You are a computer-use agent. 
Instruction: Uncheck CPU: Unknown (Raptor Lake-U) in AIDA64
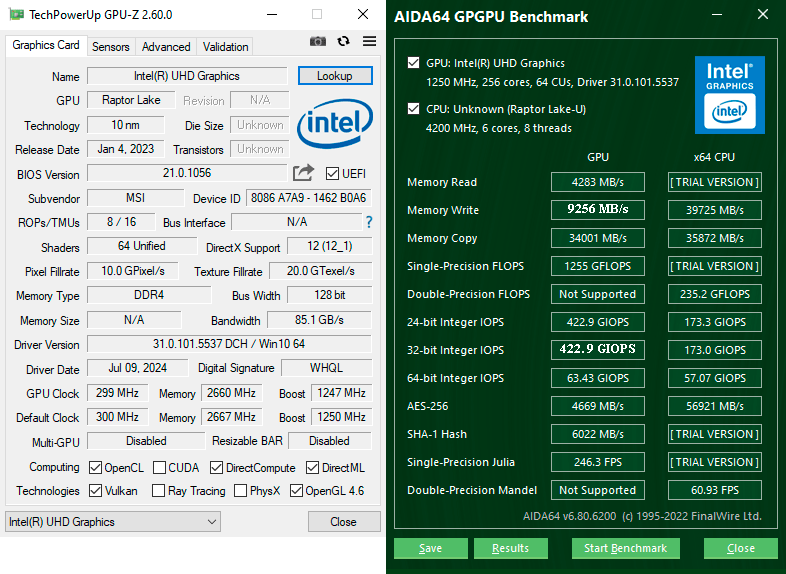coord(414,109)
